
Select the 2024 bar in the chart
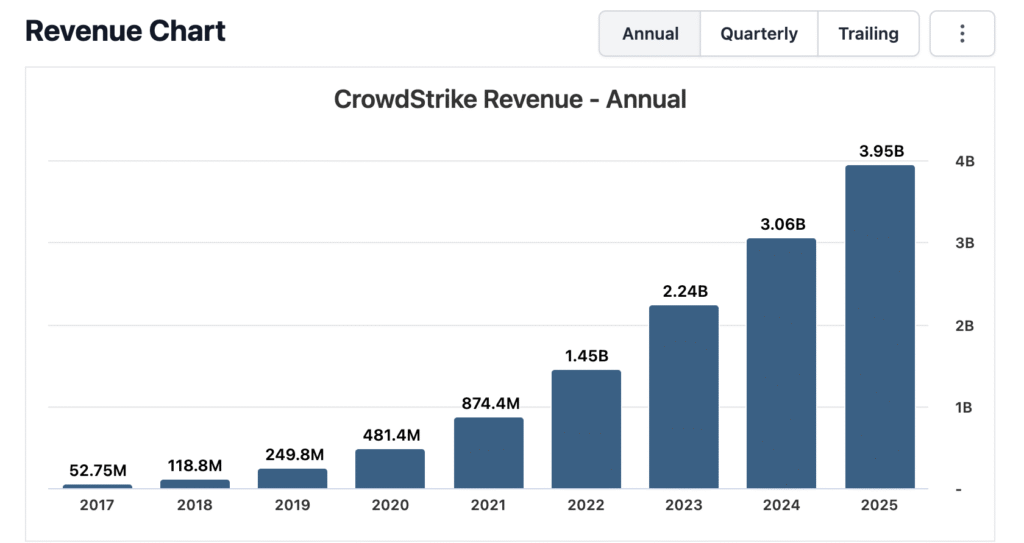[781, 364]
